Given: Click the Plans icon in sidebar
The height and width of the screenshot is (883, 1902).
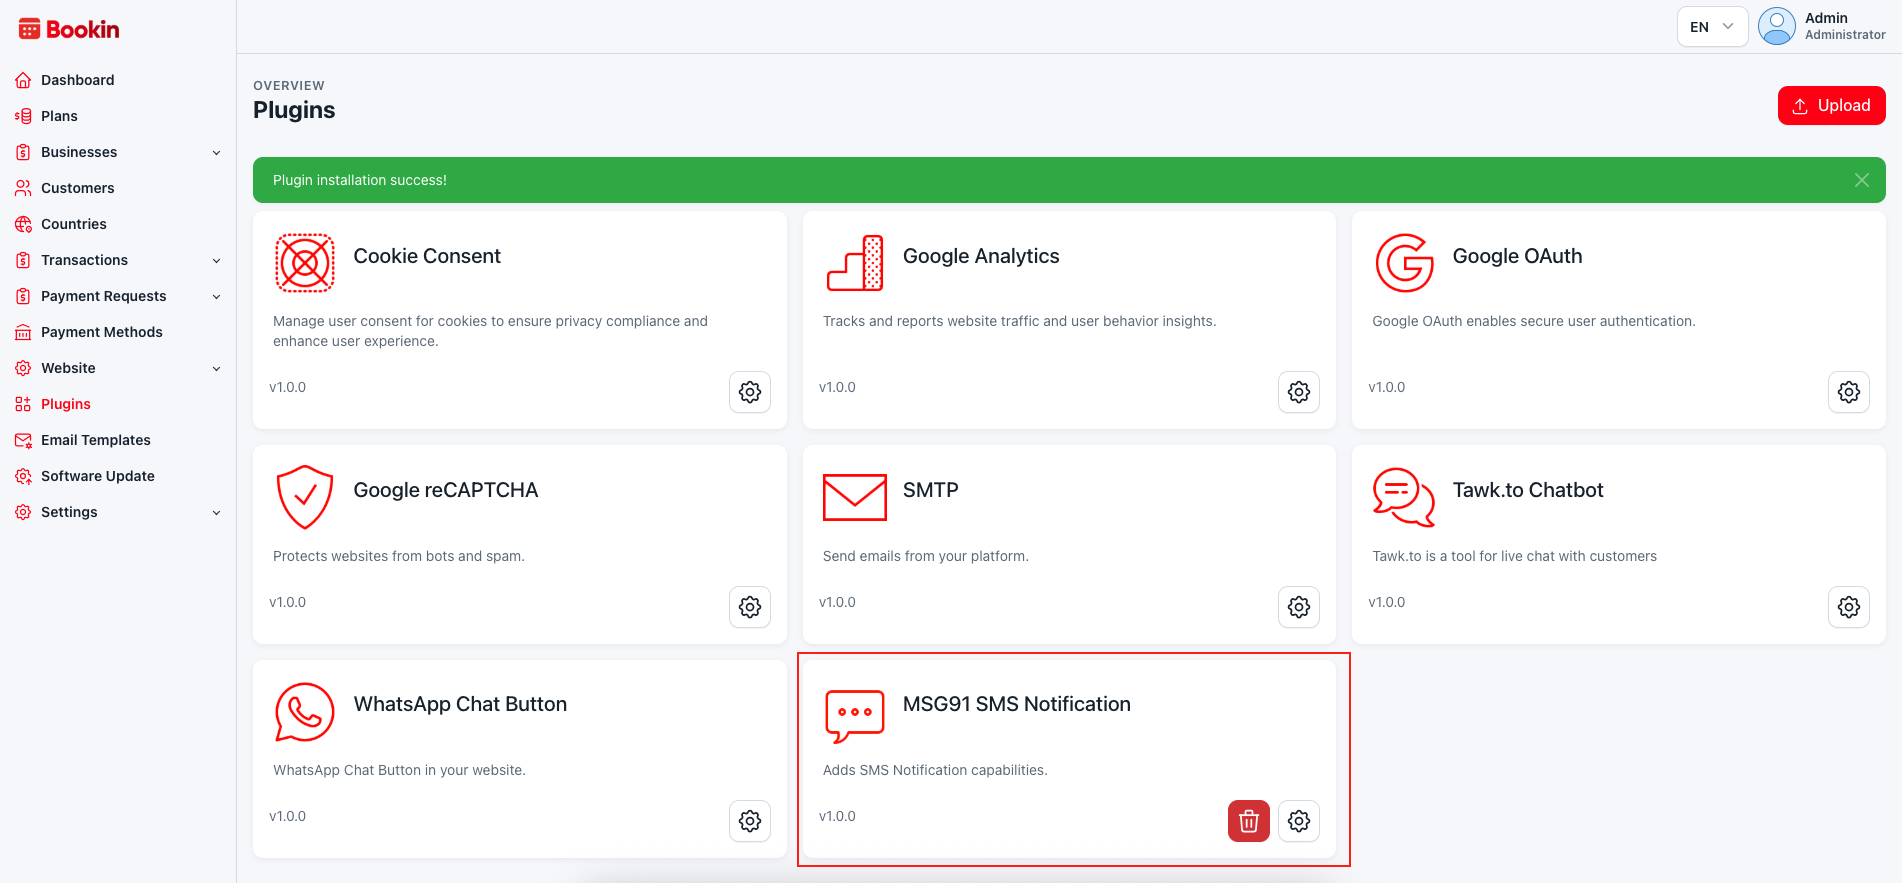Looking at the screenshot, I should [23, 116].
